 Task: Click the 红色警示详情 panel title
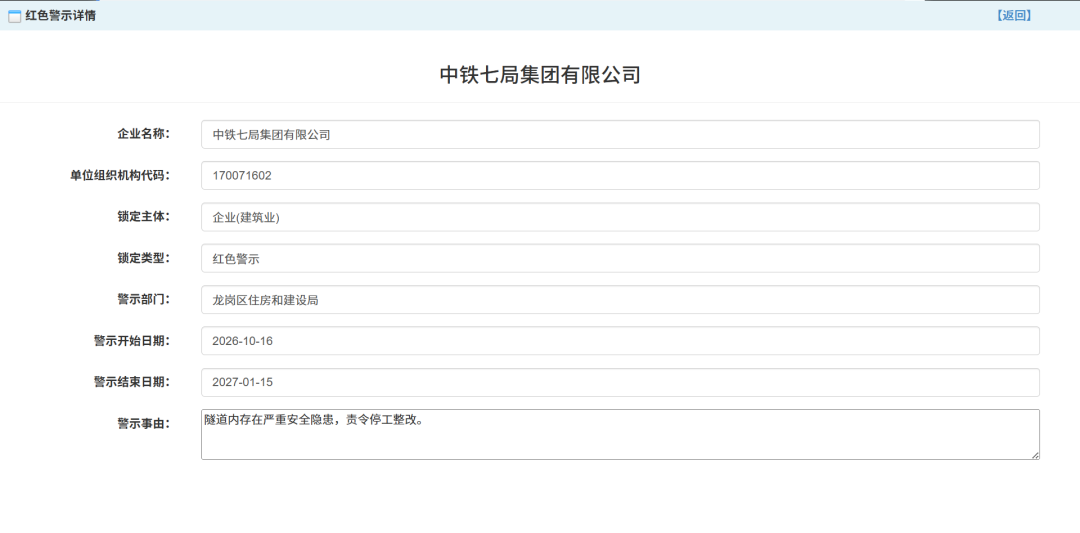(61, 16)
